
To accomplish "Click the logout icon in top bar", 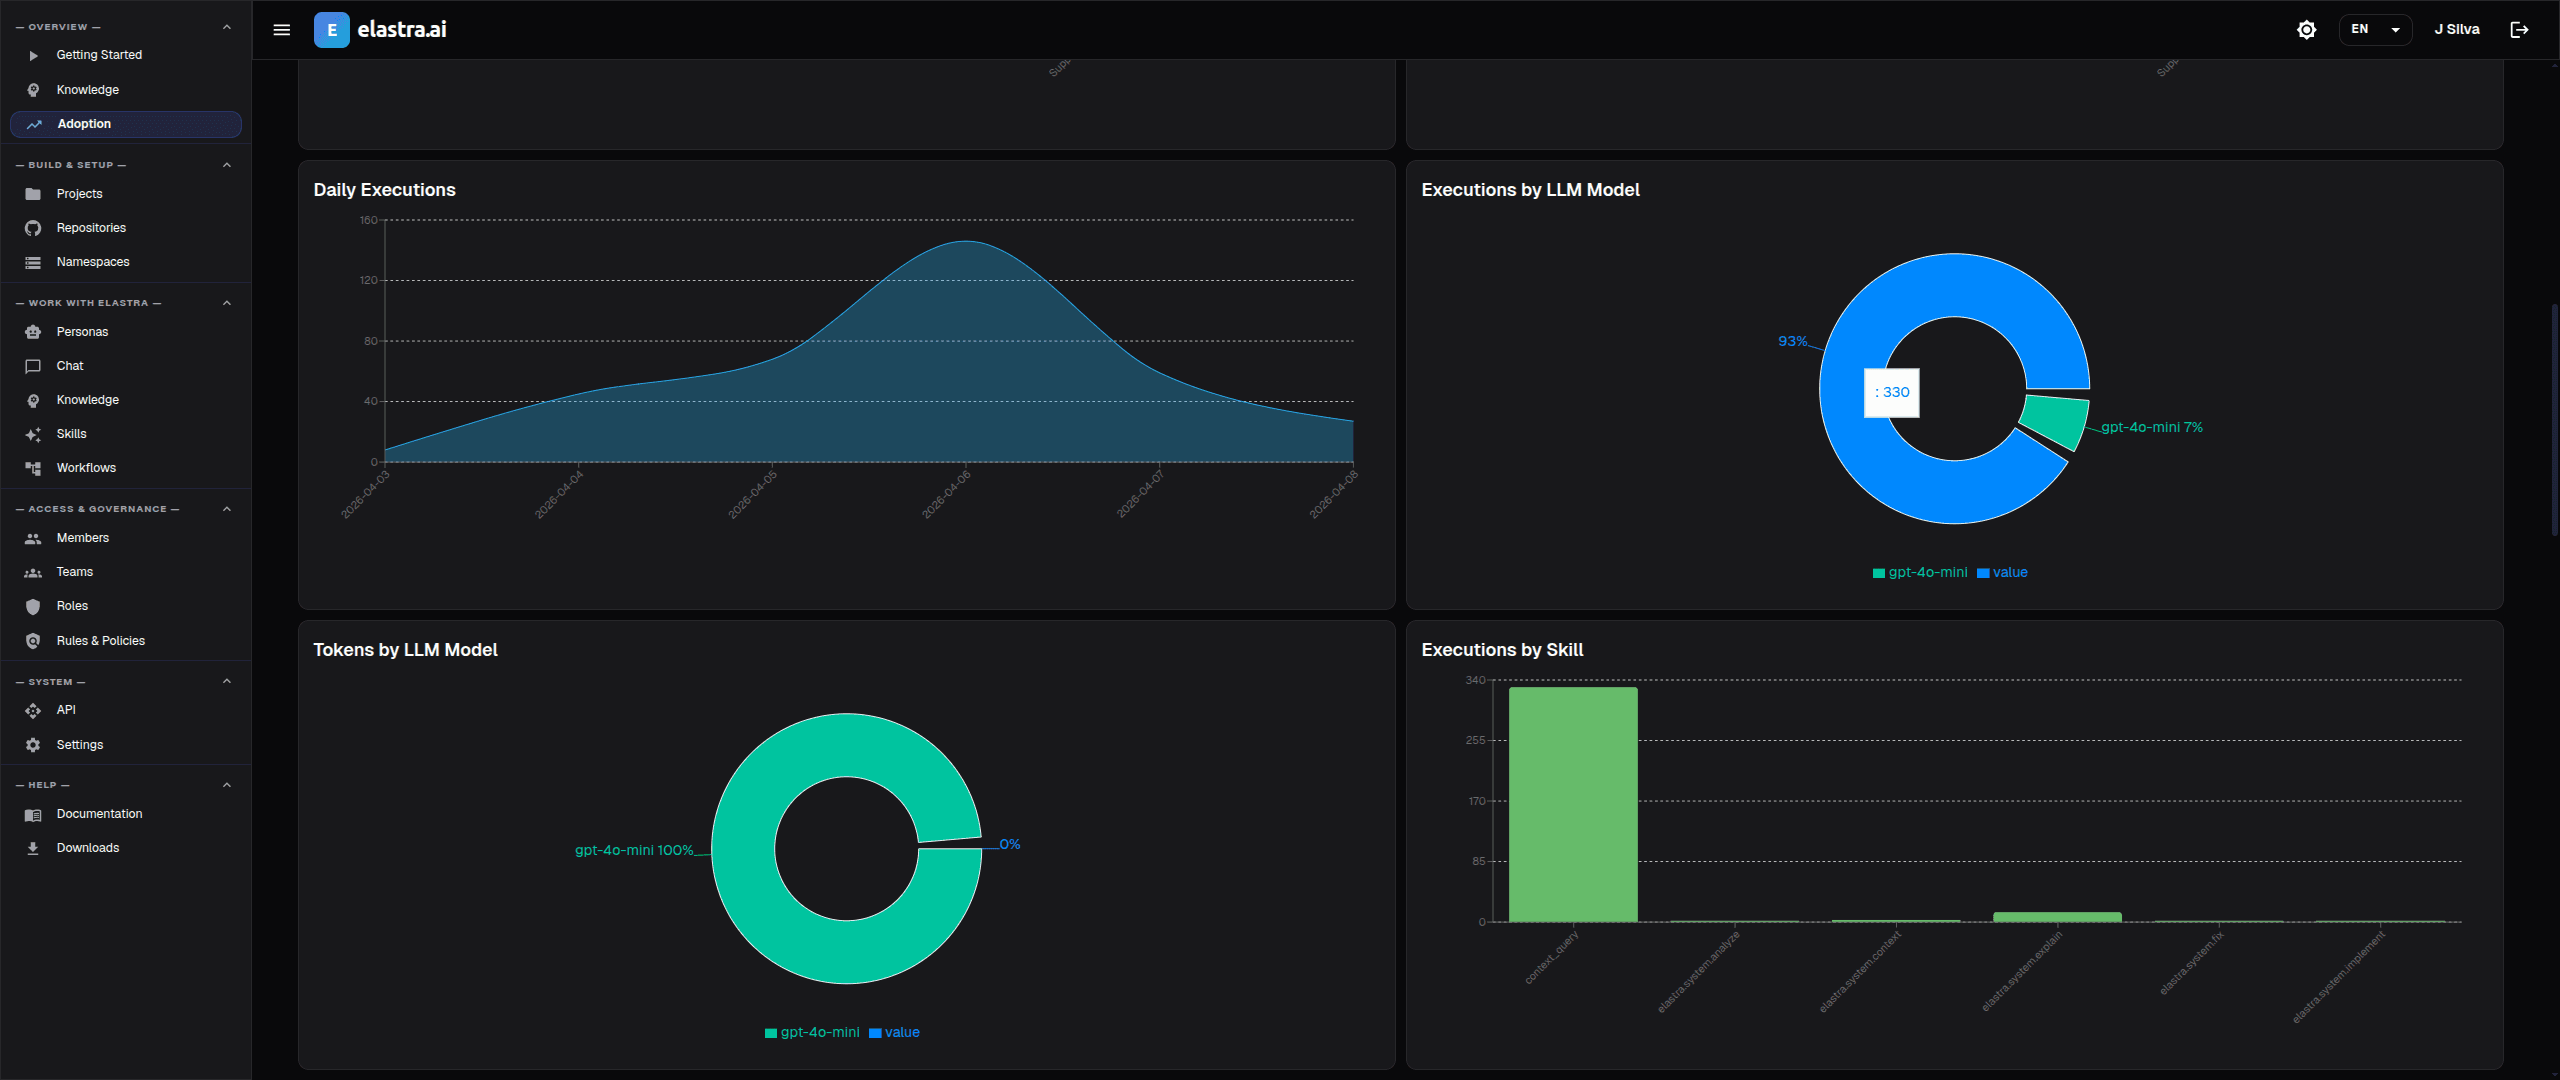I will pyautogui.click(x=2519, y=29).
